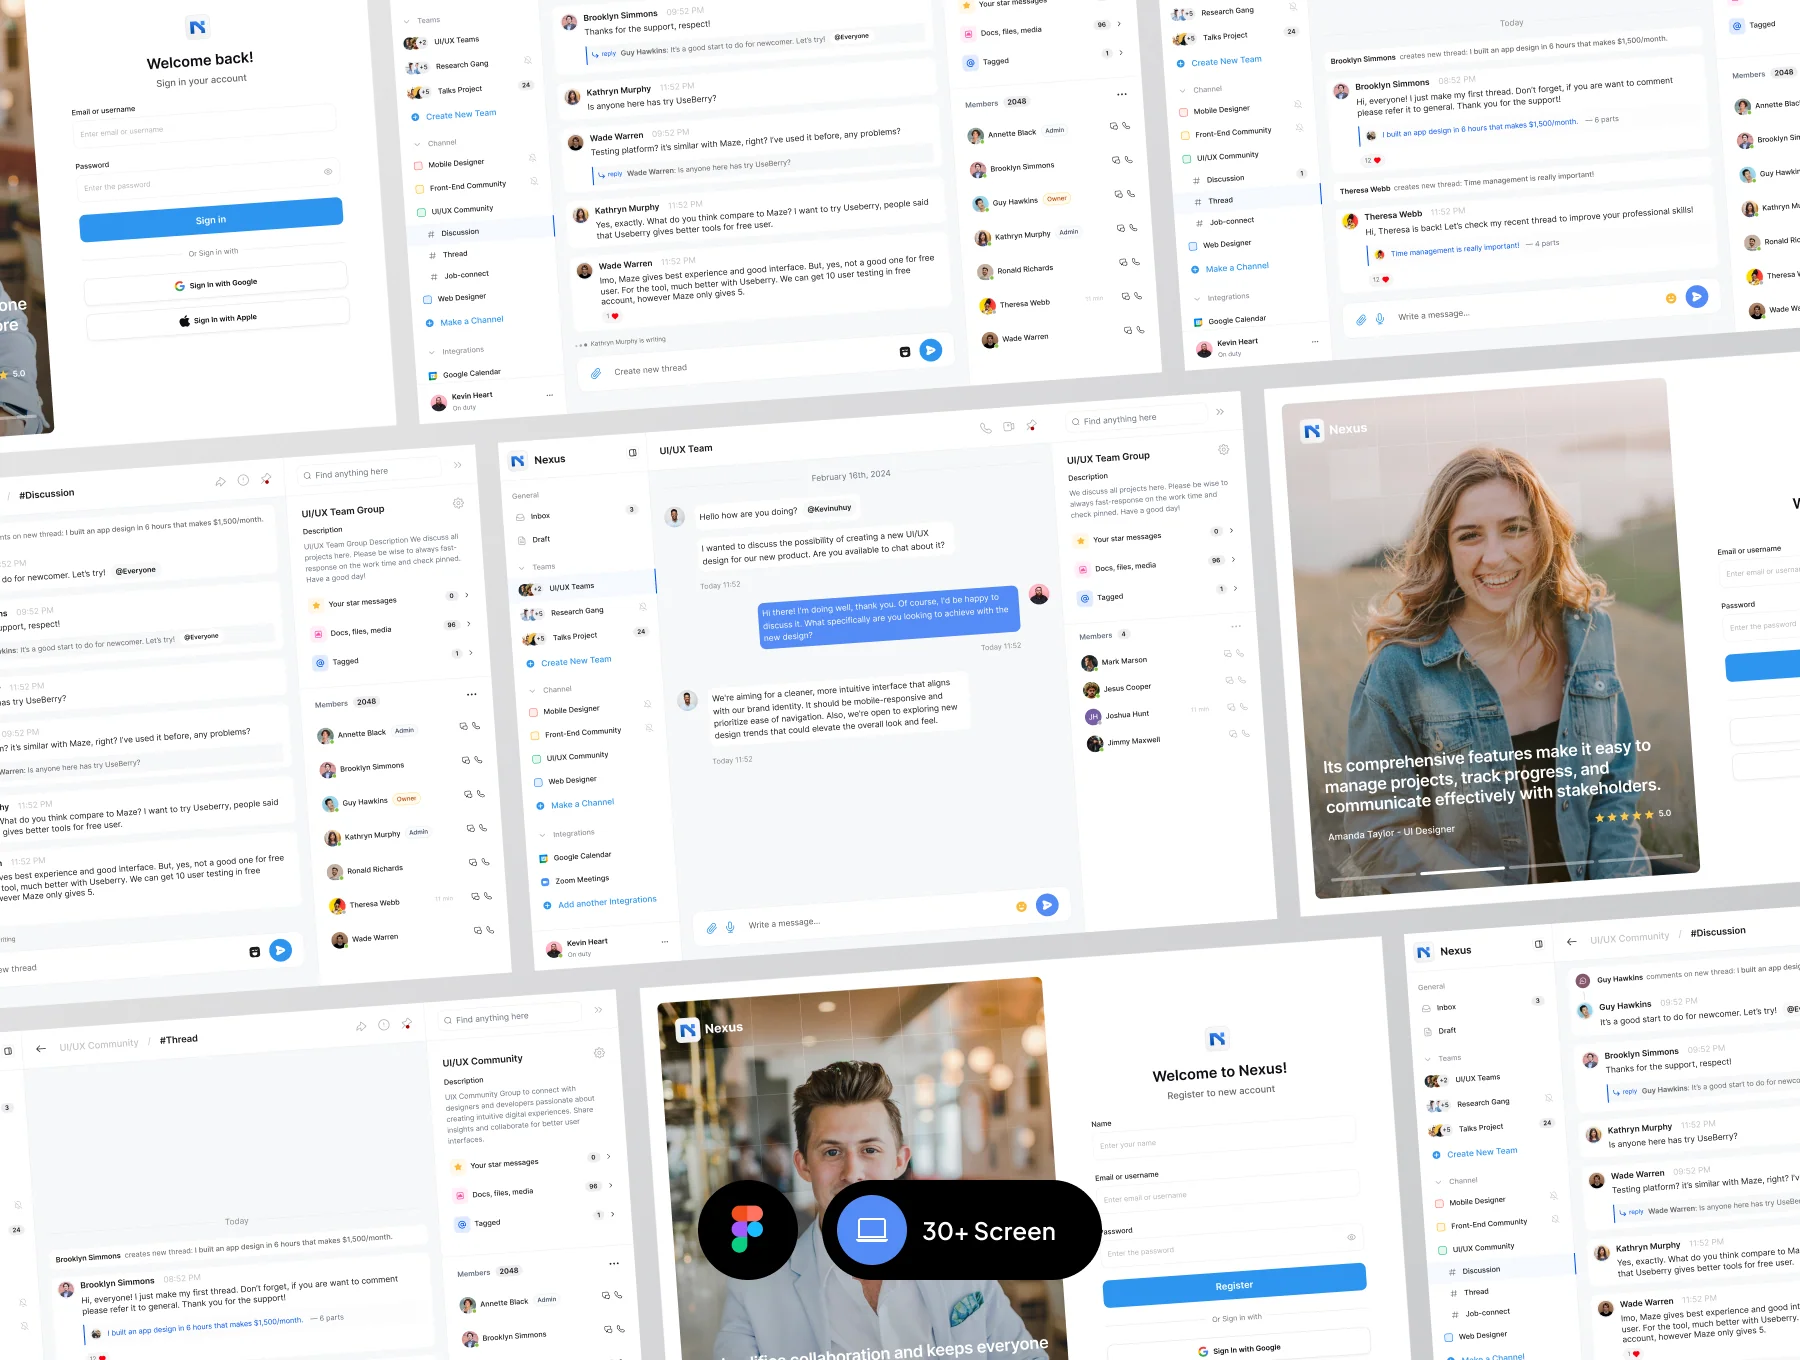Viewport: 1800px width, 1360px height.
Task: Click the star icon next to Your star messages in UI/UX Team window
Action: click(1080, 541)
